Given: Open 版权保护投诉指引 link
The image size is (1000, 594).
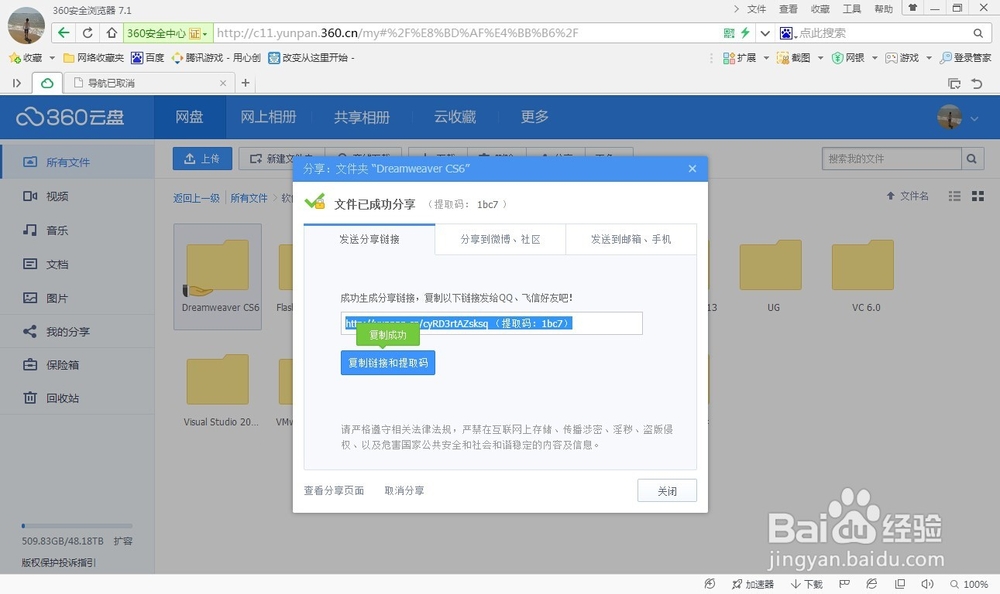Looking at the screenshot, I should (59, 562).
